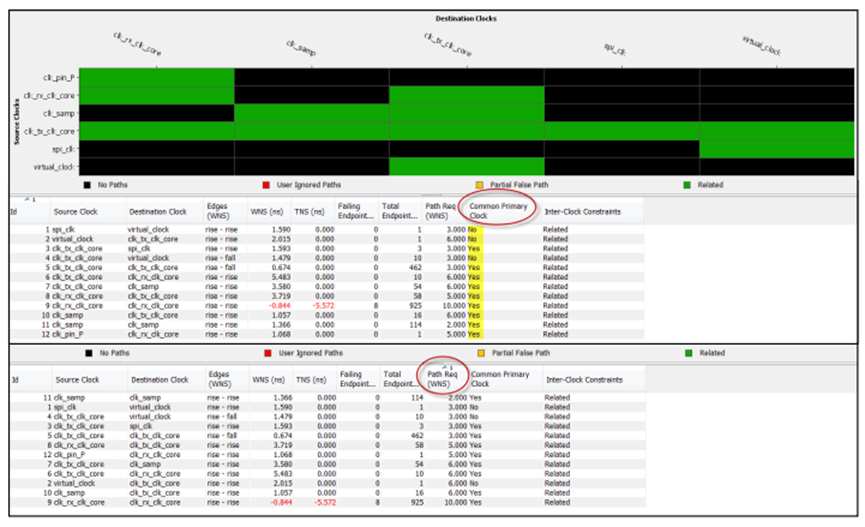This screenshot has width=865, height=527.
Task: Select the green matrix cell from virtual_clock to clk_tx_clk_core
Action: click(467, 167)
